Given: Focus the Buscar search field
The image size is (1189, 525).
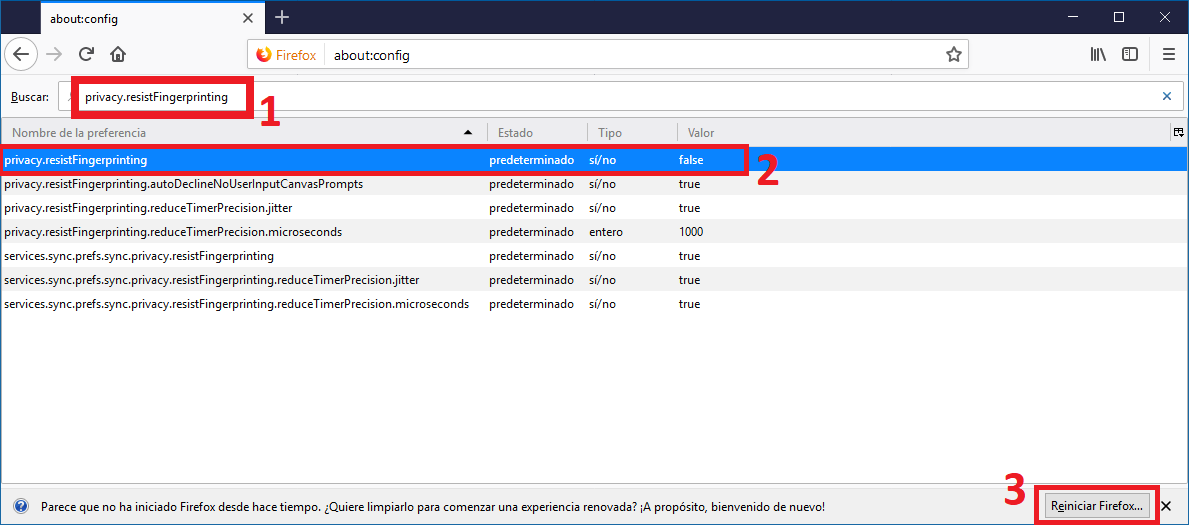Looking at the screenshot, I should 620,96.
